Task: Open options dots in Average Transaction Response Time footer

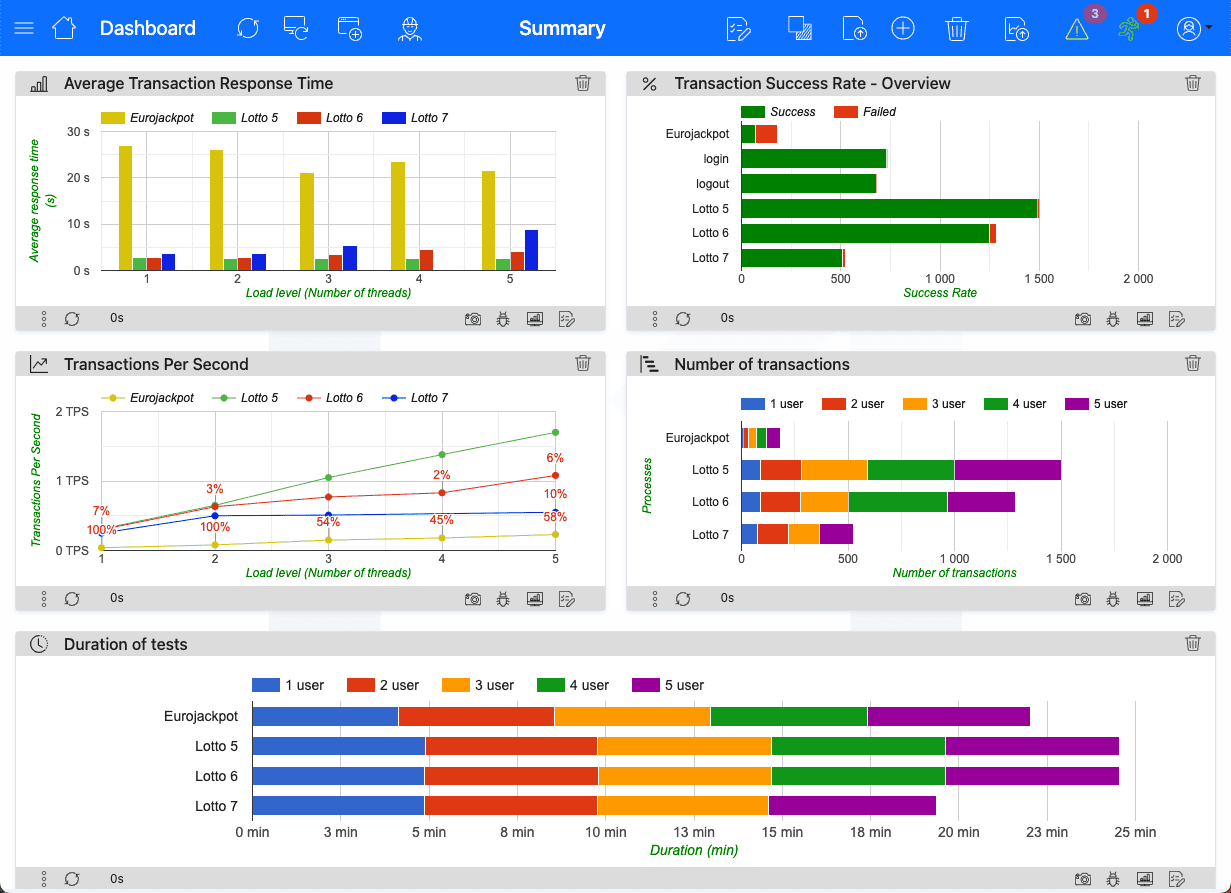Action: (44, 319)
